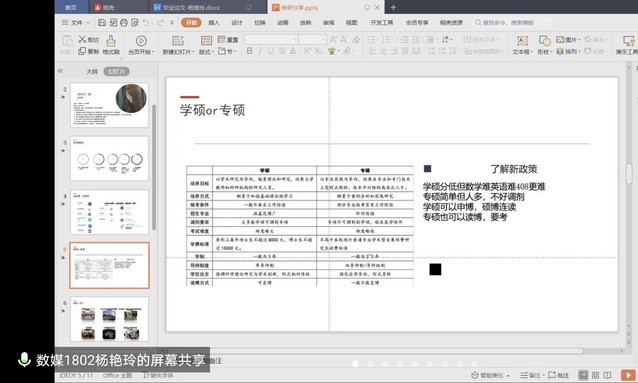Open the Animation (动画) ribbon tab
Image resolution: width=638 pixels, height=383 pixels.
(283, 22)
